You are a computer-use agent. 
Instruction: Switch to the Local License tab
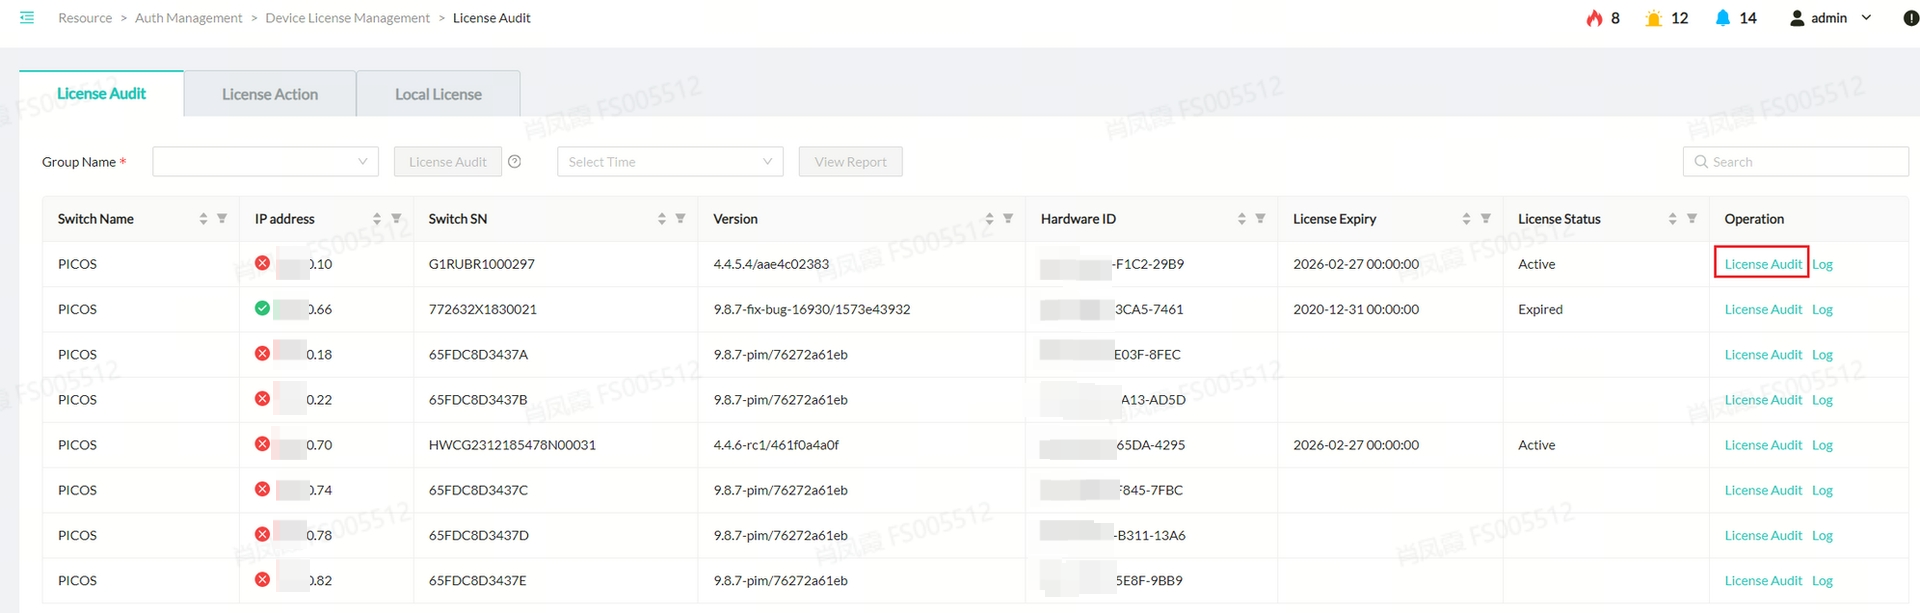point(438,94)
